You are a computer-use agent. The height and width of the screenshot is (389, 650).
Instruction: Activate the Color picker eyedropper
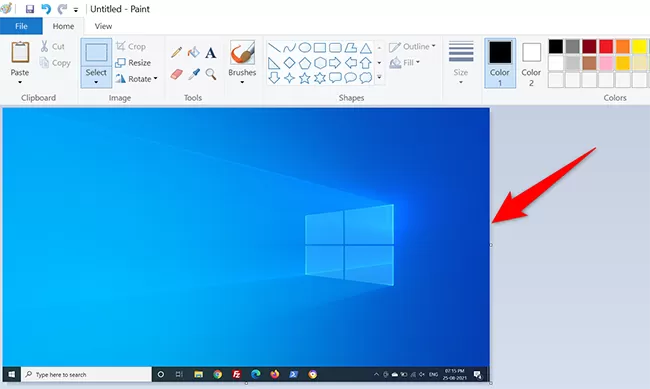pyautogui.click(x=194, y=74)
